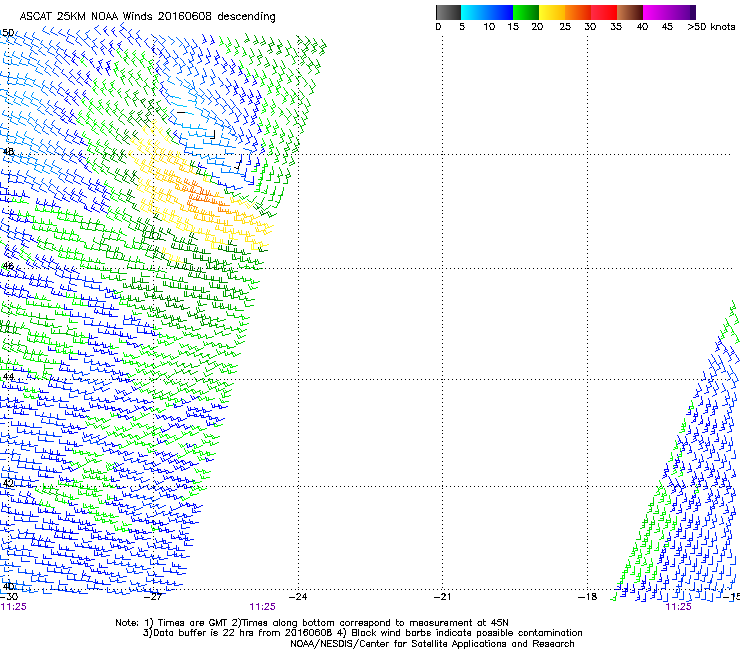Click the brown 35-40 knots legend segment
The image size is (740, 650).
coord(630,12)
